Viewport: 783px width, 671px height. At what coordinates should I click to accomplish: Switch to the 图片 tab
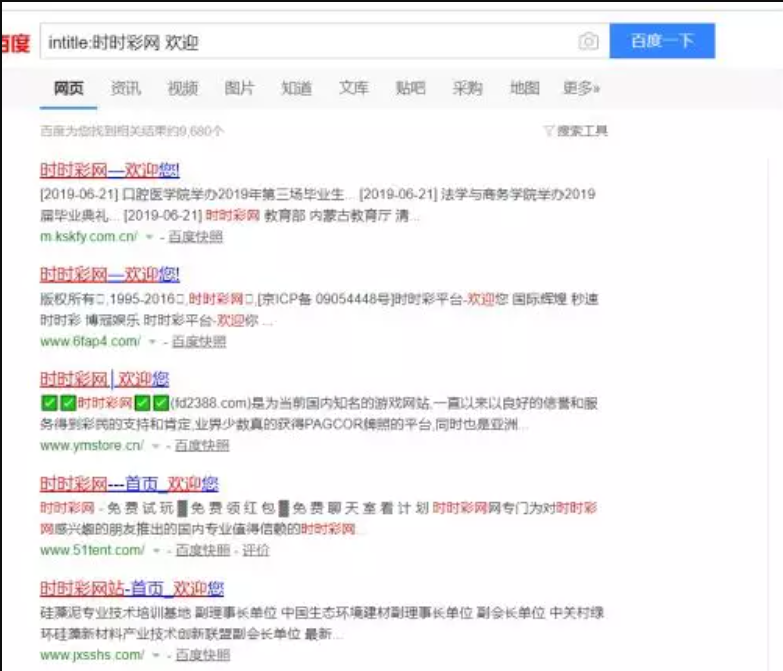[239, 88]
